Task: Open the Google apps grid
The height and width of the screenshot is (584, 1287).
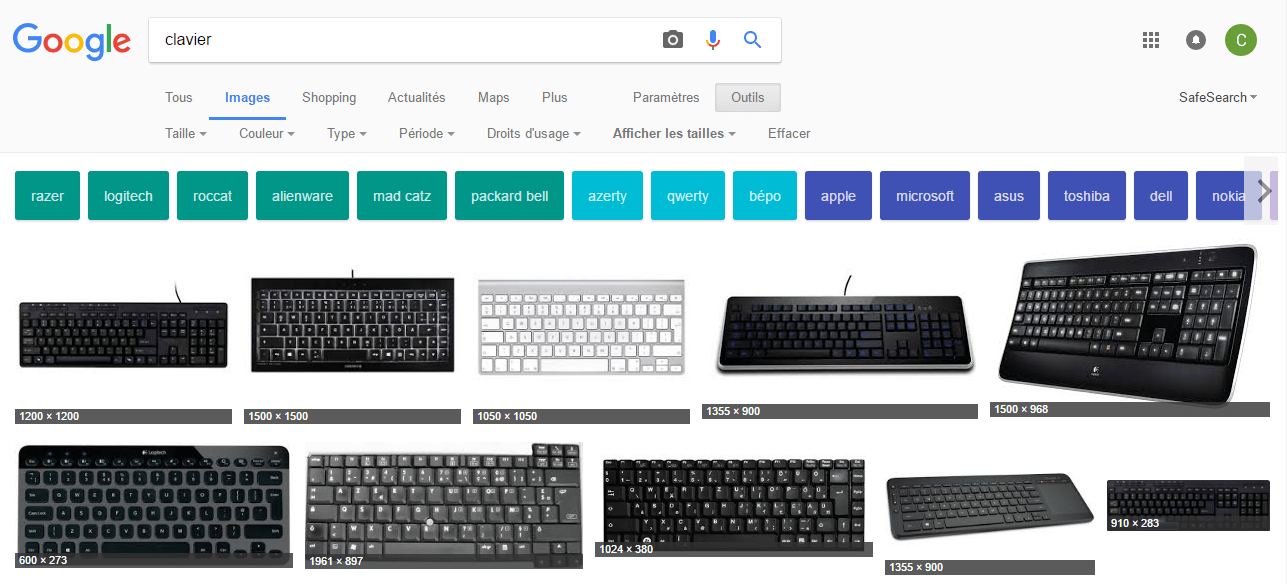Action: click(1150, 40)
